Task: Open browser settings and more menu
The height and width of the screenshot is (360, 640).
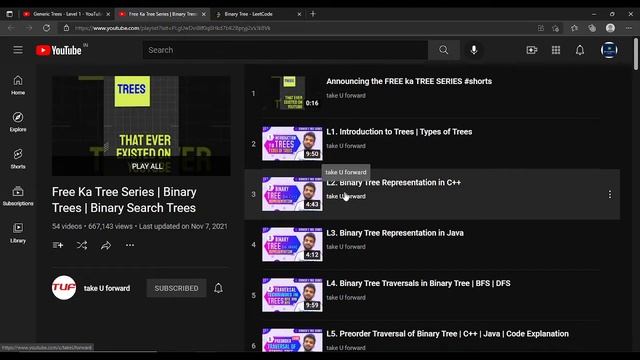Action: [629, 28]
